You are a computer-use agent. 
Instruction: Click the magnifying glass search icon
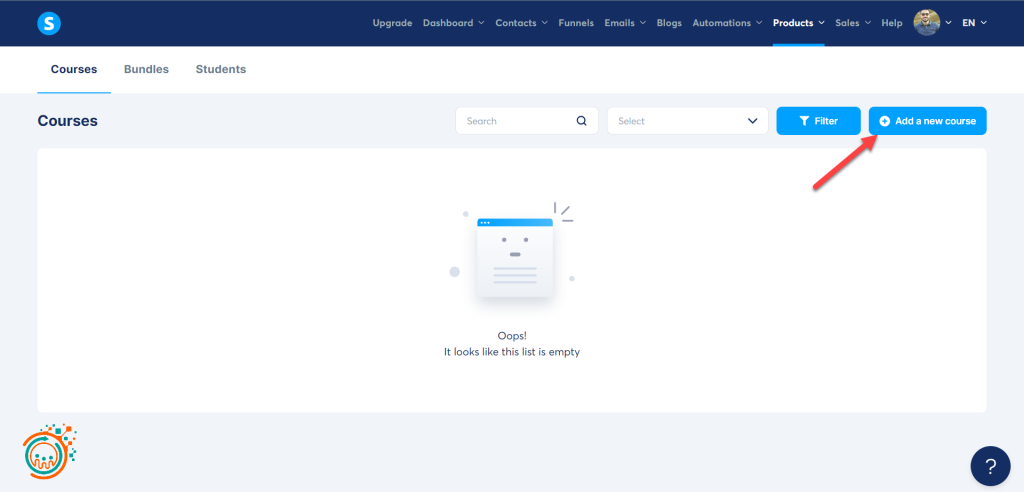[x=582, y=121]
